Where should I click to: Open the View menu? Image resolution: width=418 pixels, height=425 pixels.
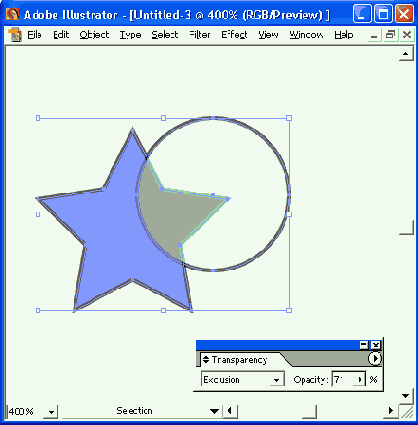pyautogui.click(x=268, y=35)
